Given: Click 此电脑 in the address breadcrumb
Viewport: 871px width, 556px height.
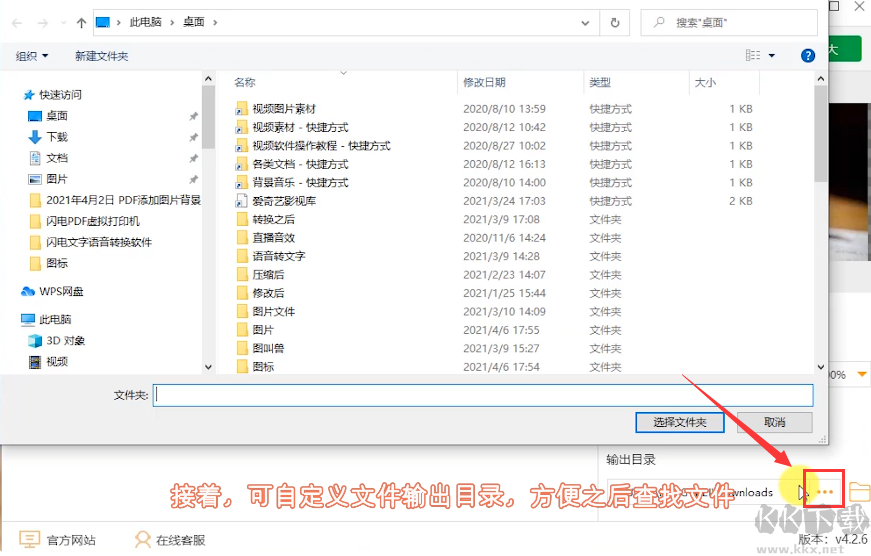Looking at the screenshot, I should click(x=146, y=22).
